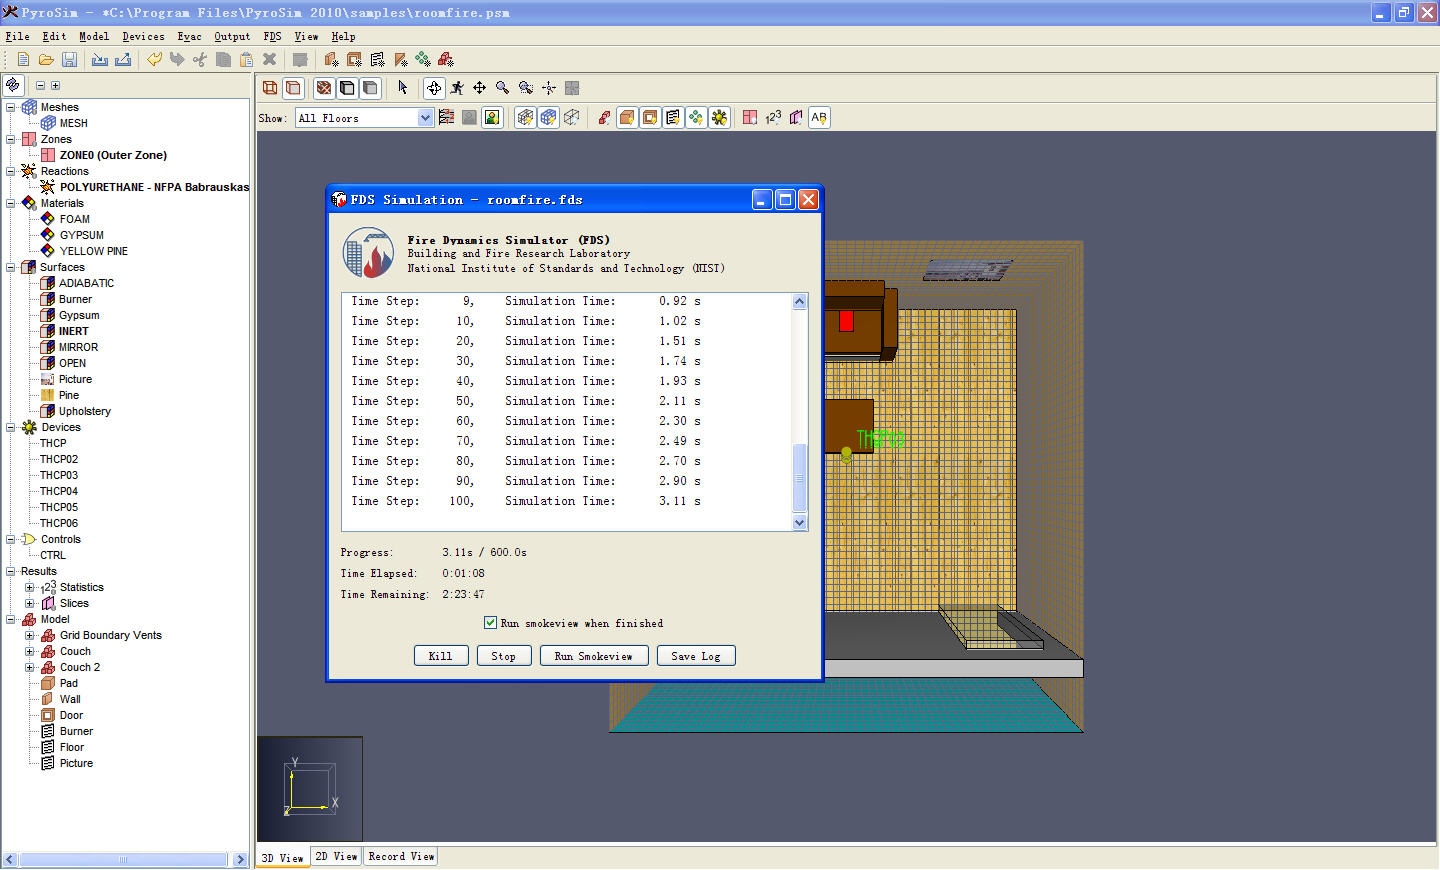
Task: Toggle obstruction visibility in the view toolbar
Action: click(x=627, y=117)
